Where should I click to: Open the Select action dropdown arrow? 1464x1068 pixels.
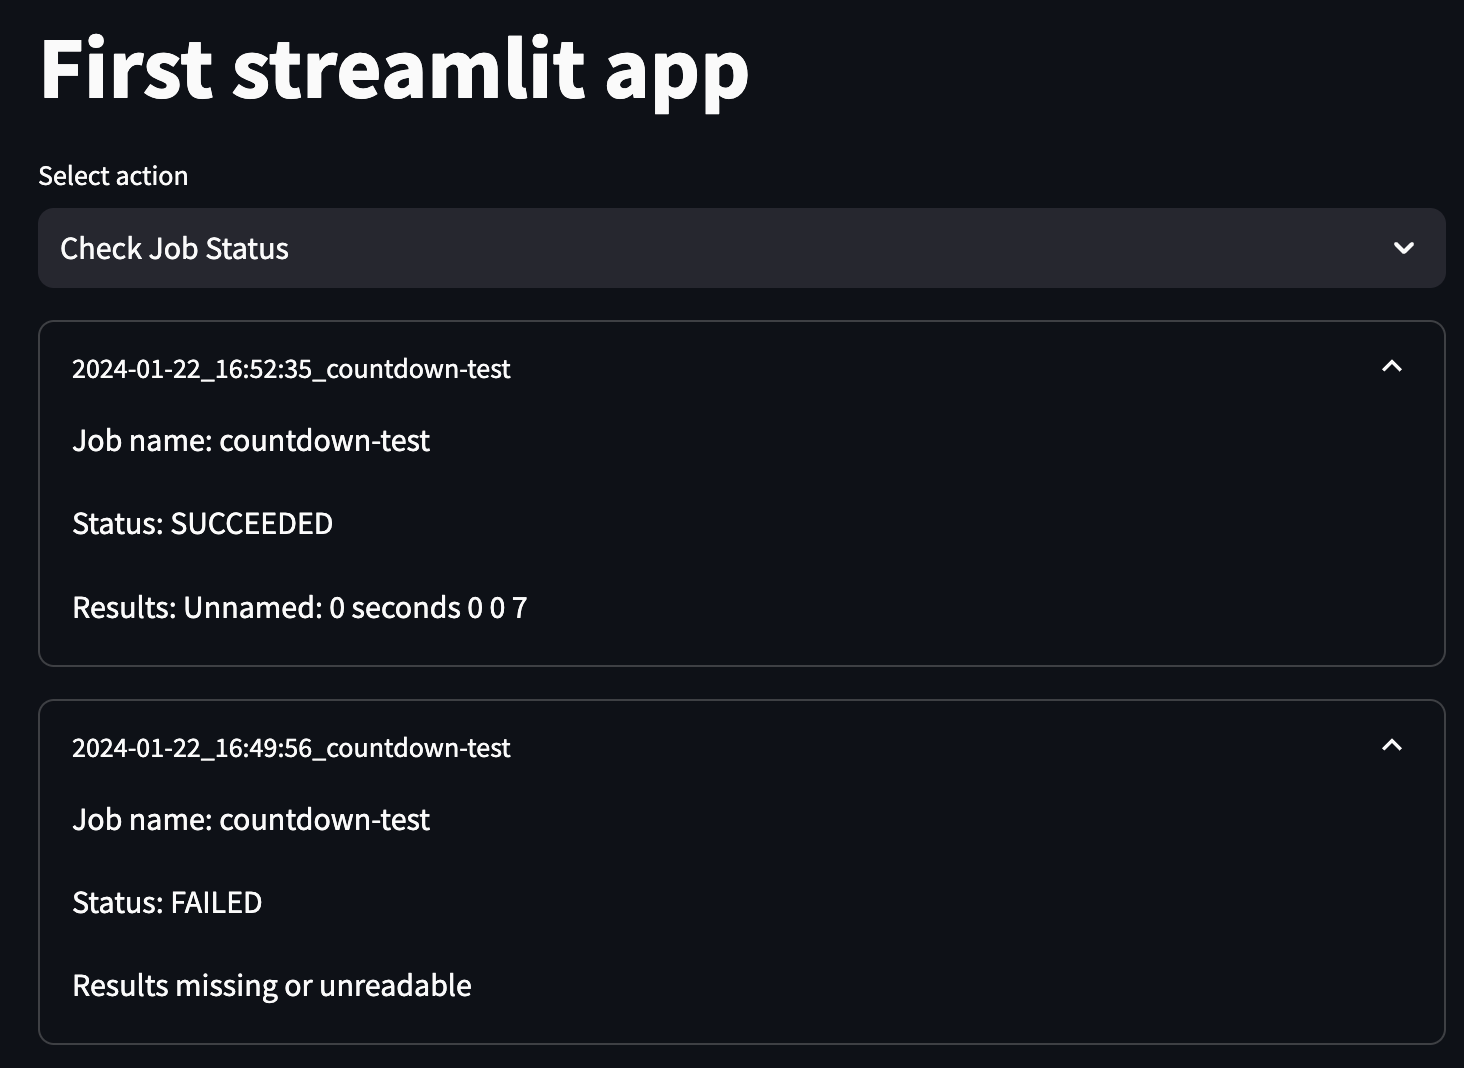coord(1403,248)
